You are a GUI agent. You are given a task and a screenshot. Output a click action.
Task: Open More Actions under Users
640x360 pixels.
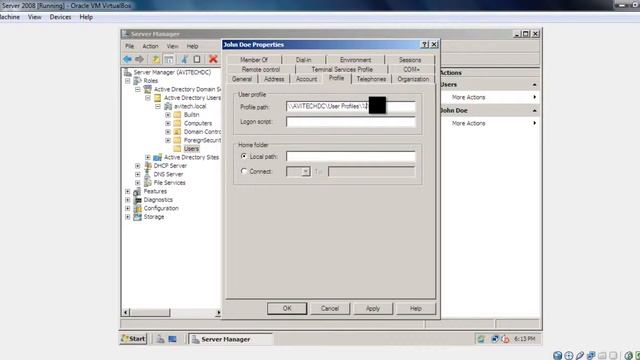coord(469,97)
